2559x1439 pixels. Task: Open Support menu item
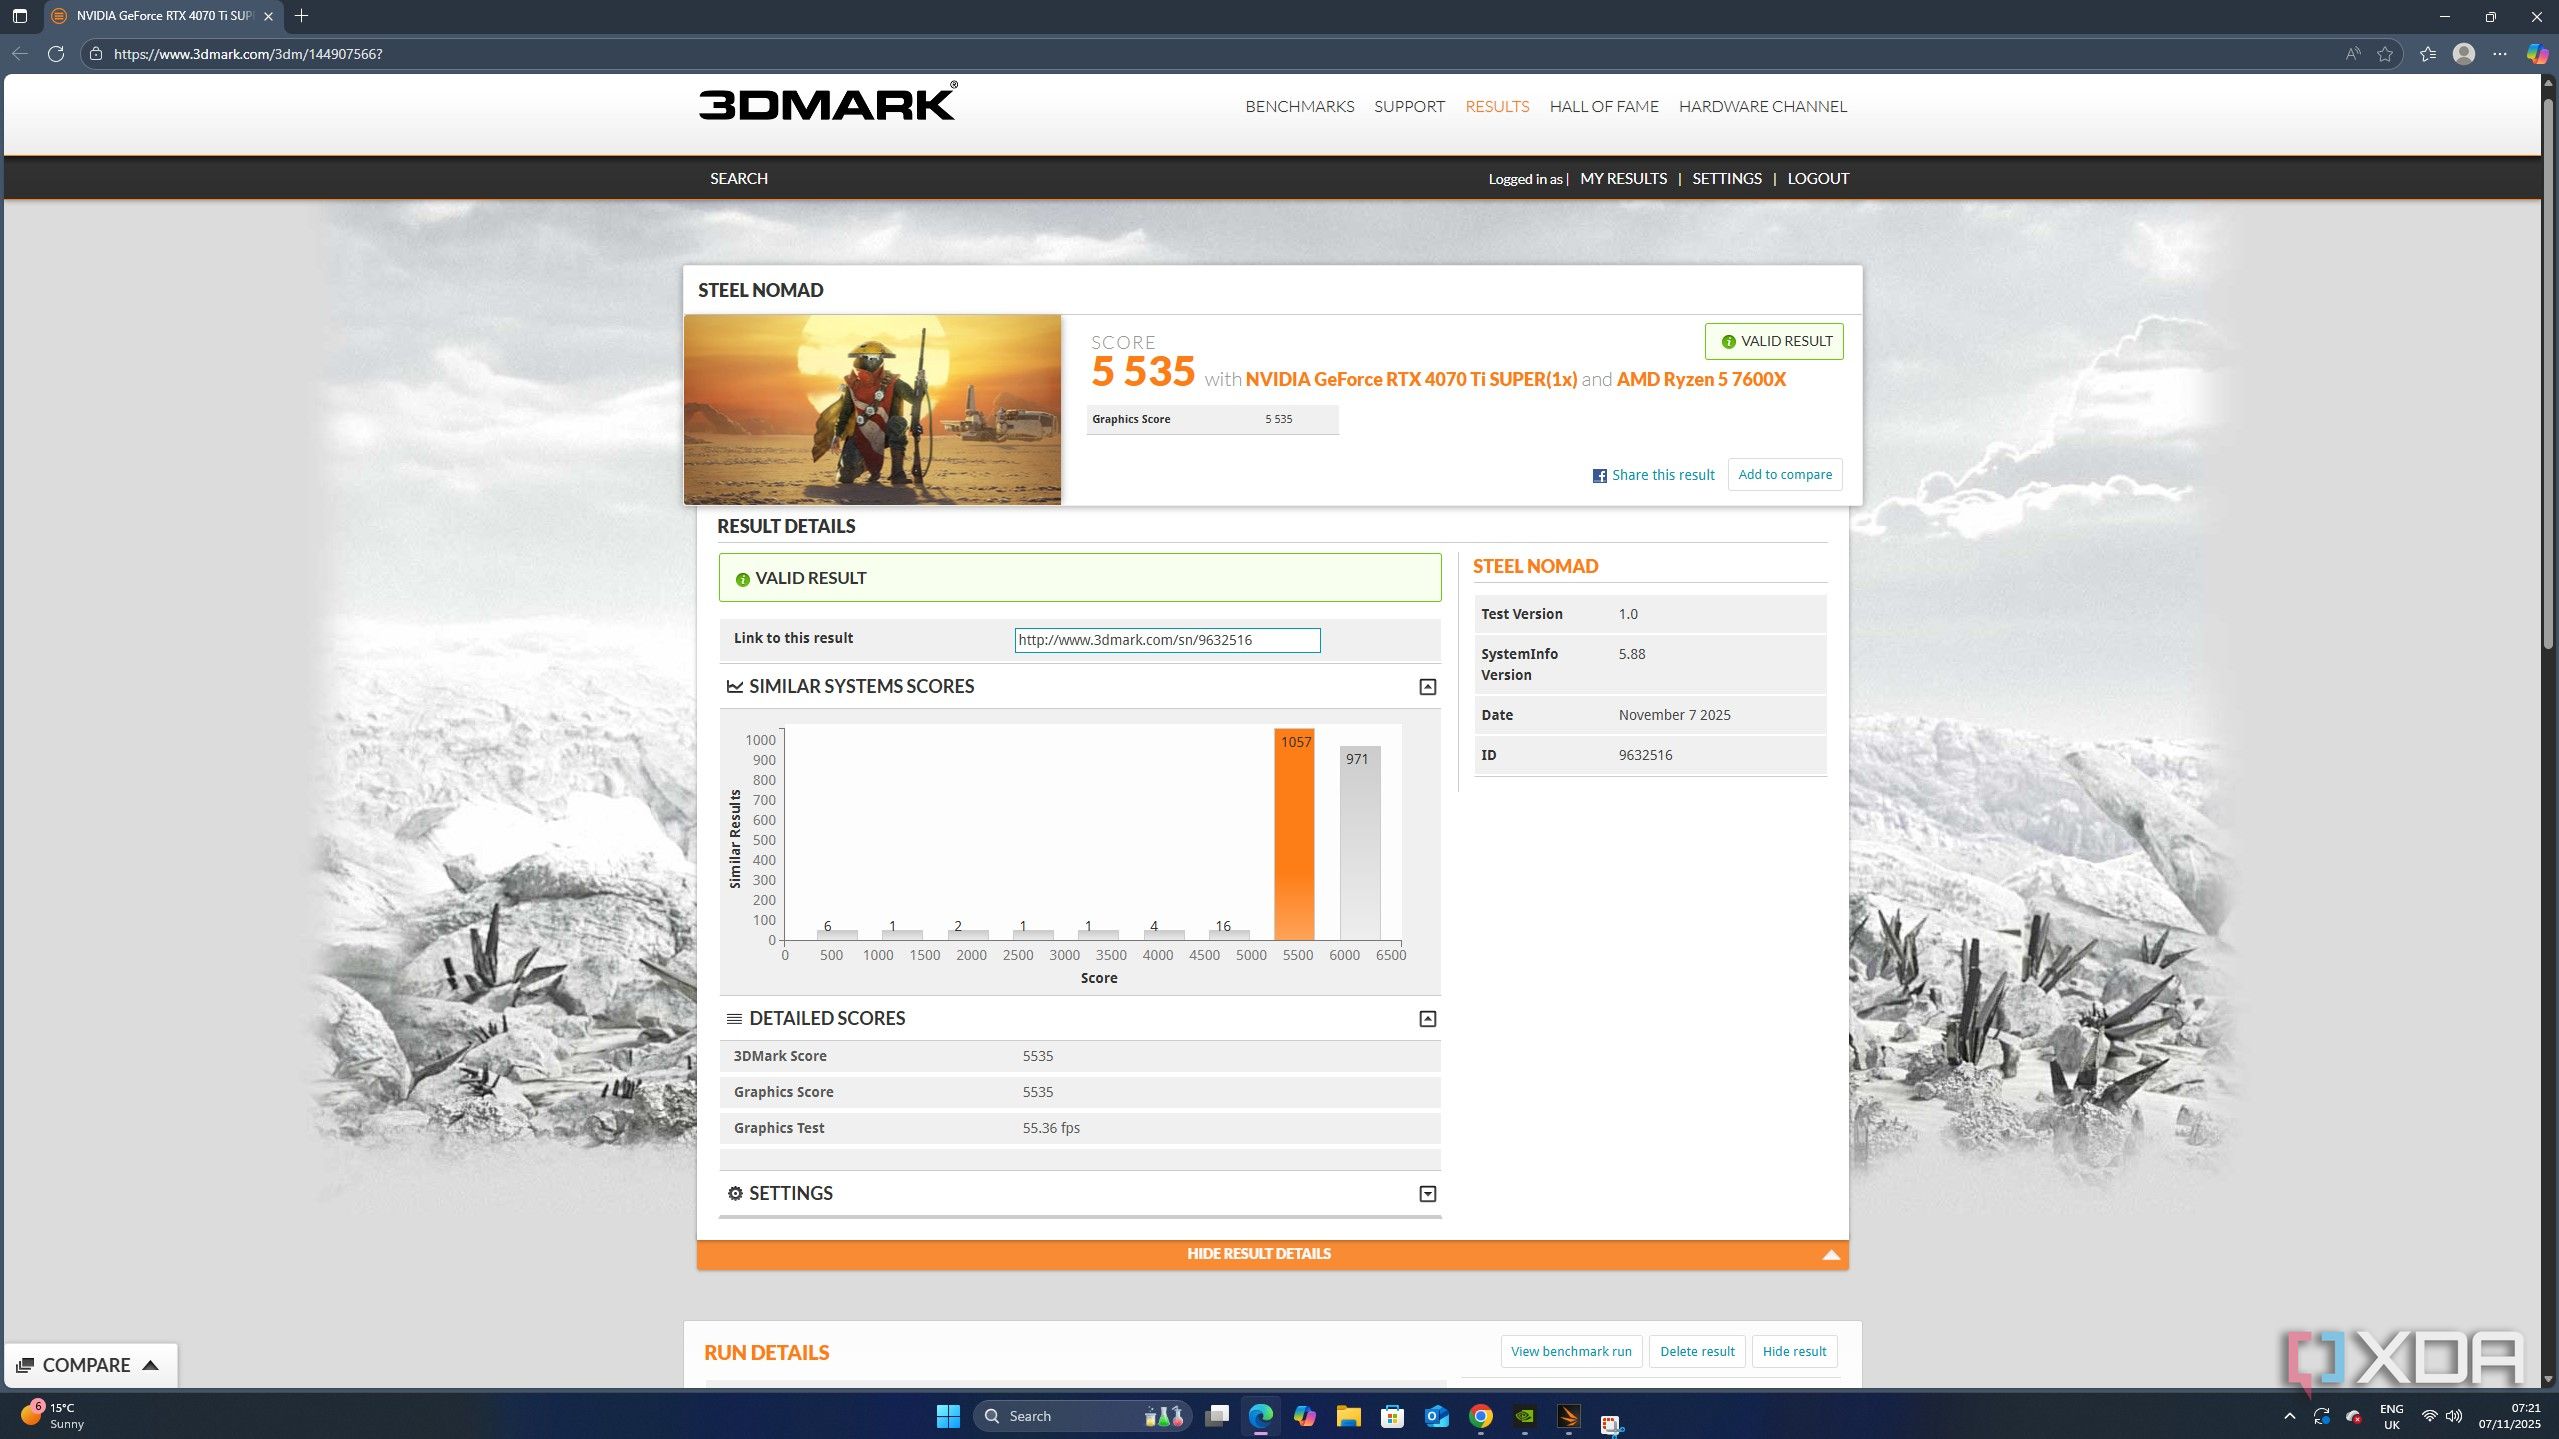click(1408, 106)
